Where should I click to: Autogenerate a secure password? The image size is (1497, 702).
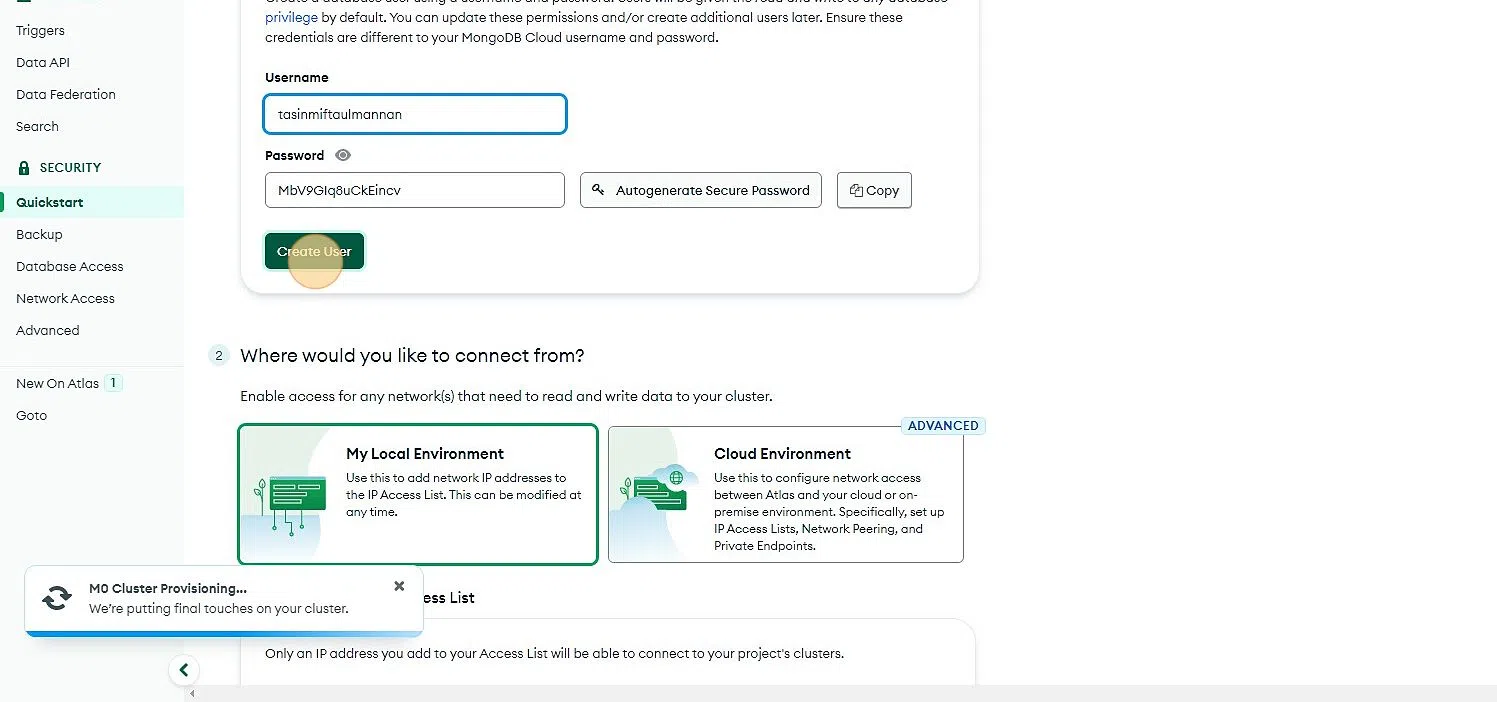(701, 190)
